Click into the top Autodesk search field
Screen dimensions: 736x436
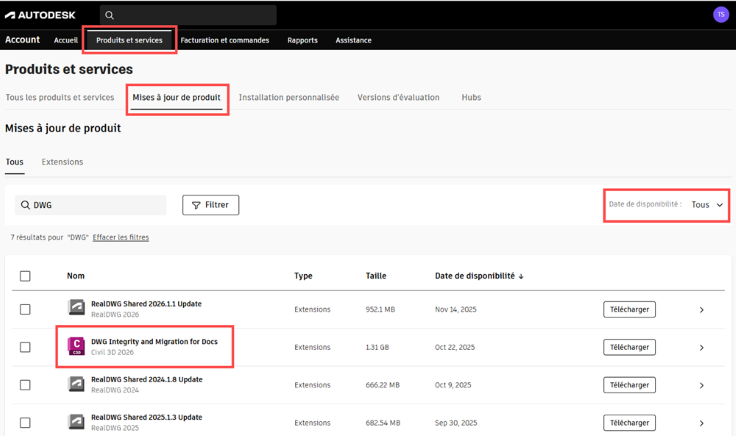(188, 15)
